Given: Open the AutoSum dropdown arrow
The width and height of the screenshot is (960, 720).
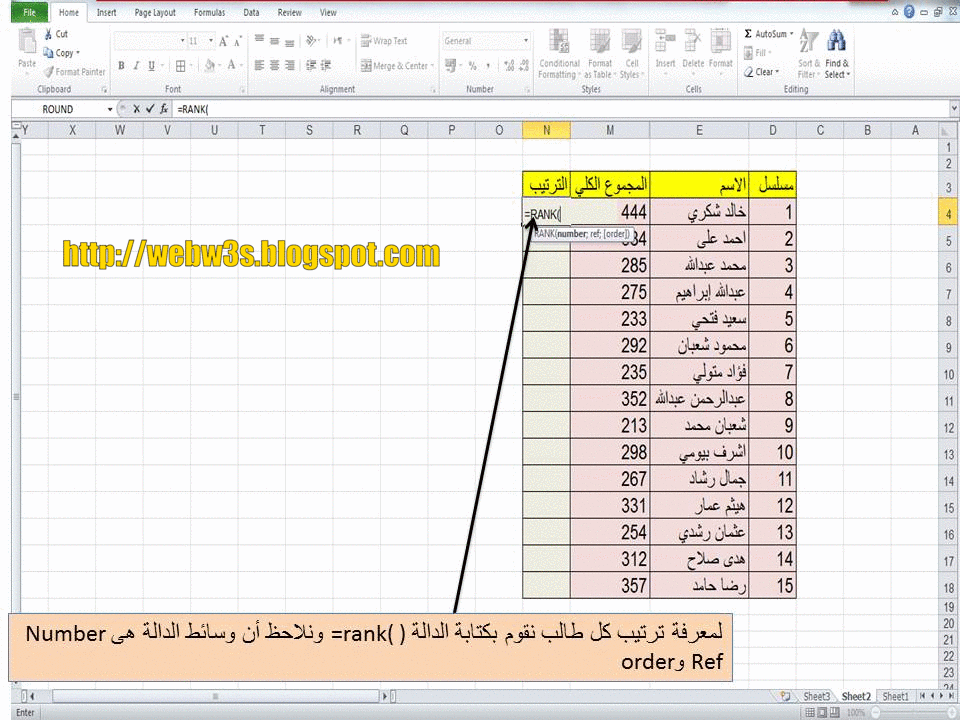Looking at the screenshot, I should pos(792,34).
